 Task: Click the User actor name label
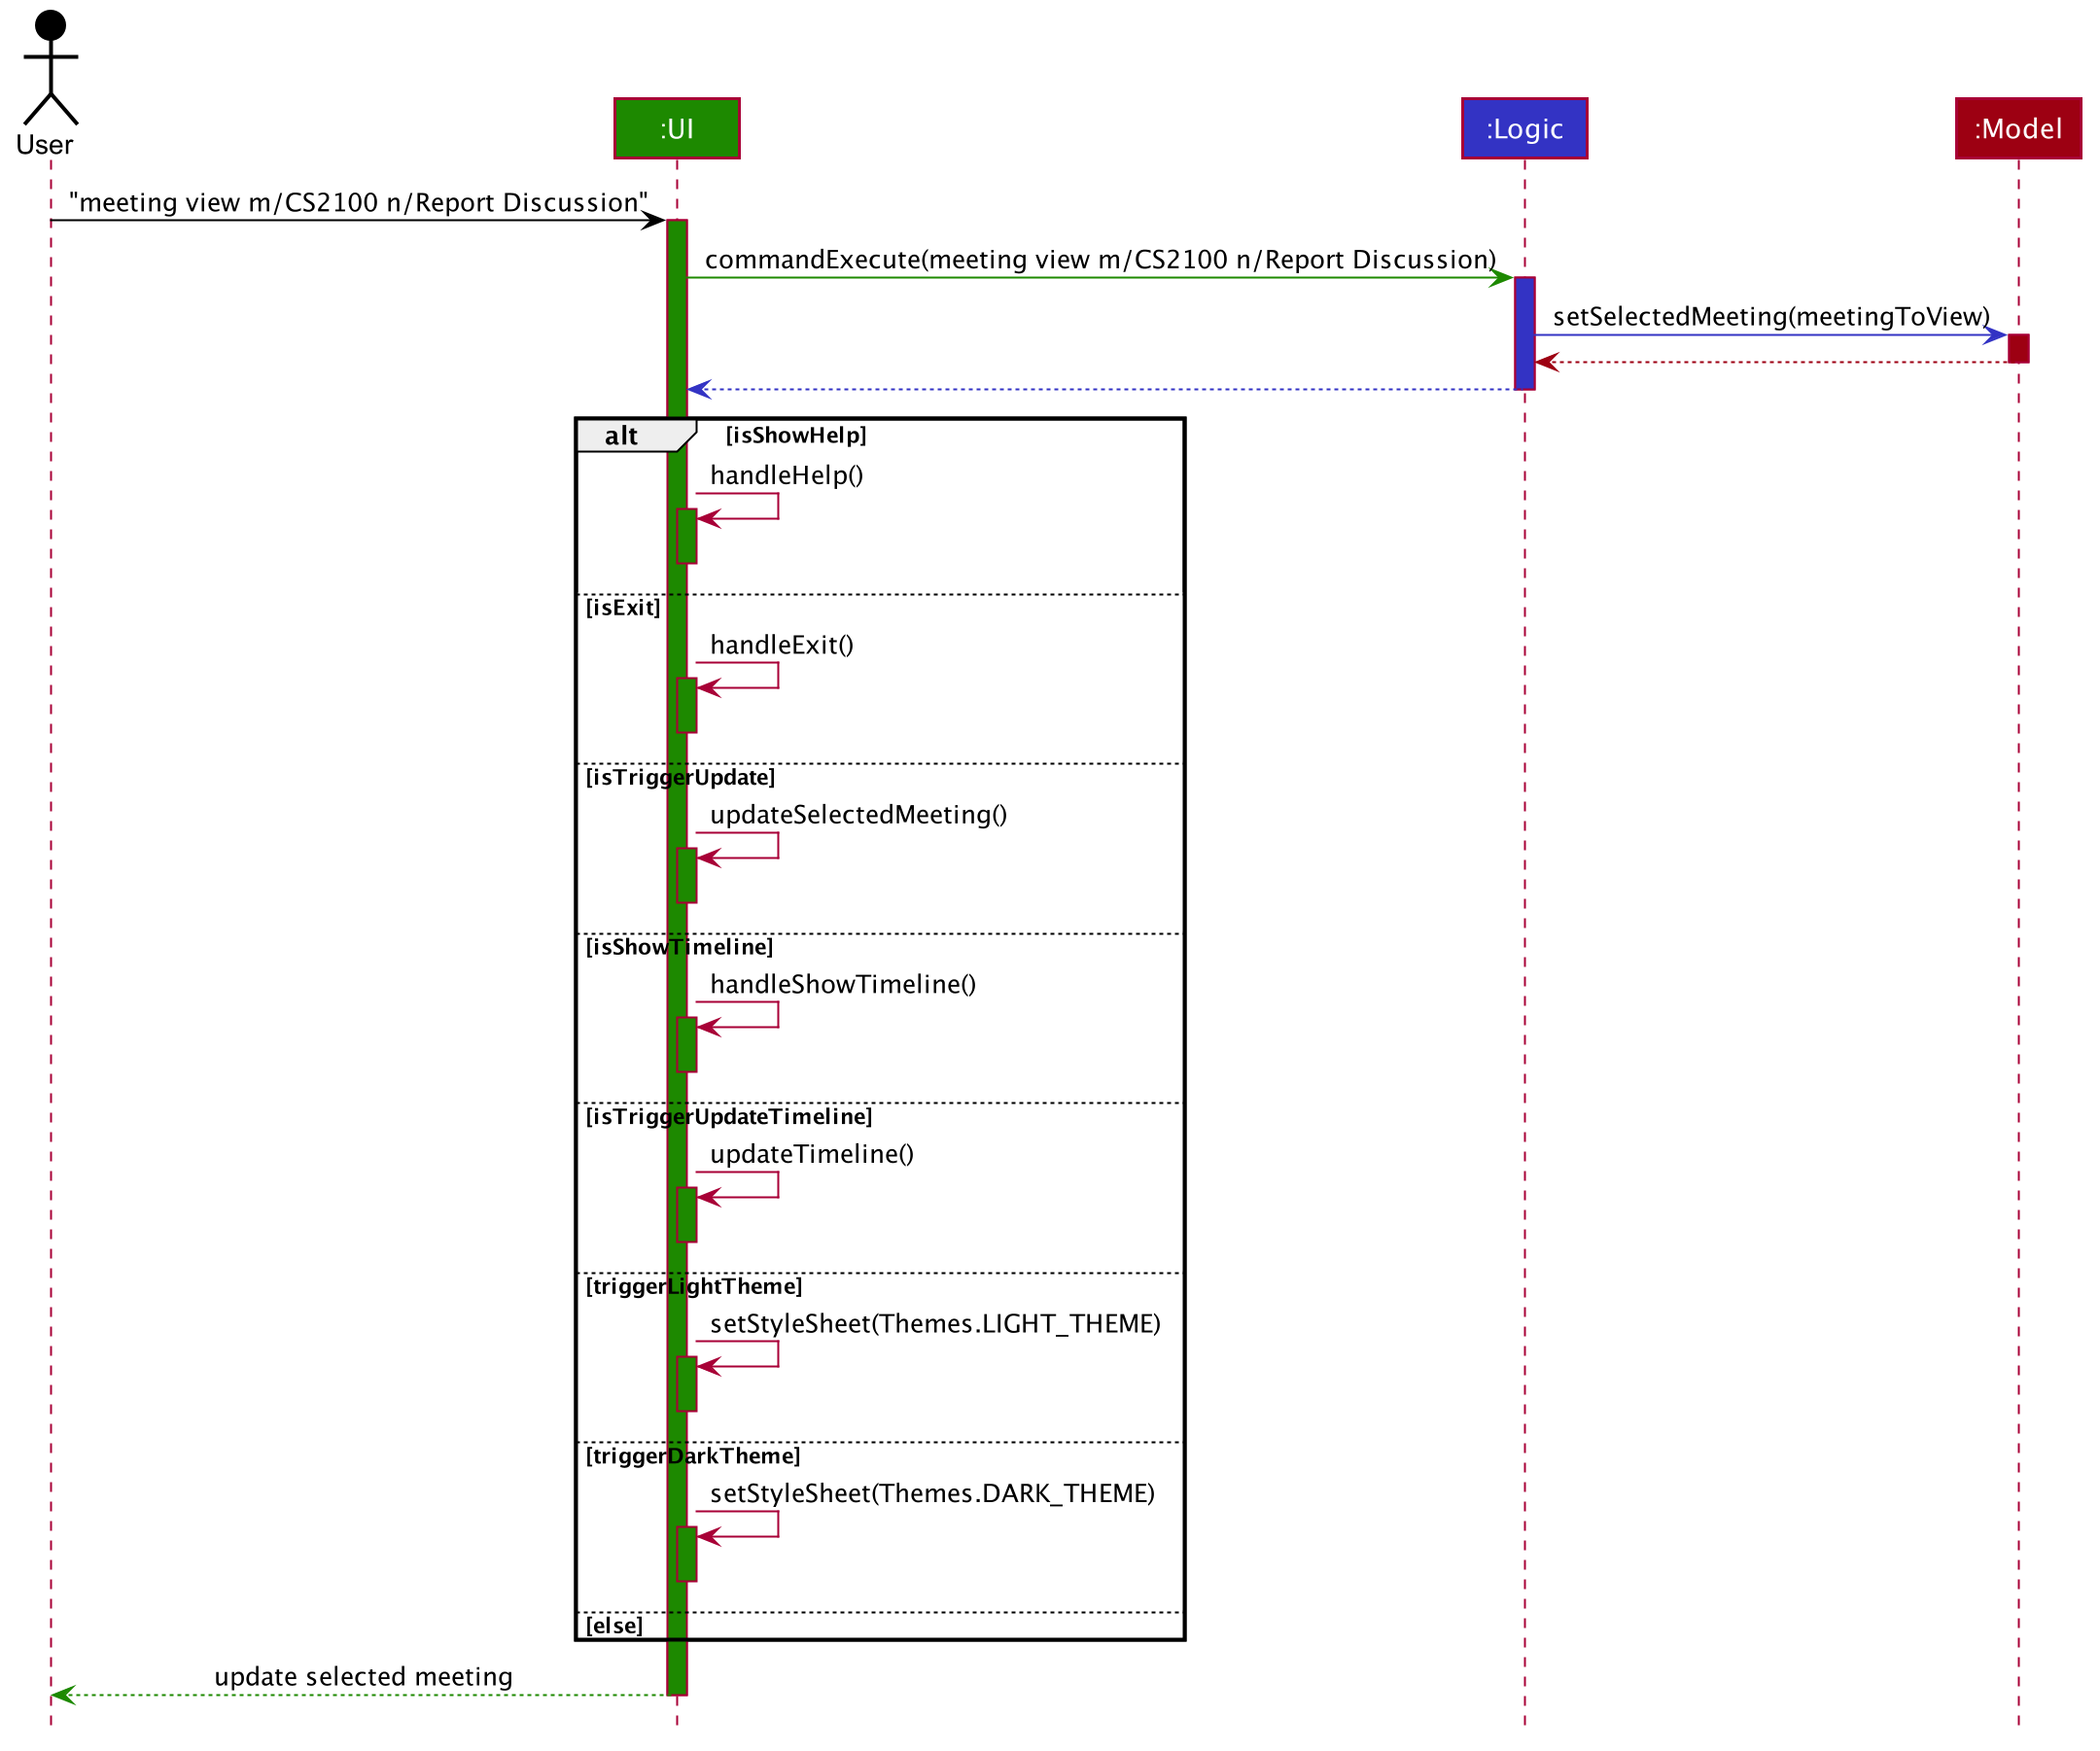(x=45, y=146)
